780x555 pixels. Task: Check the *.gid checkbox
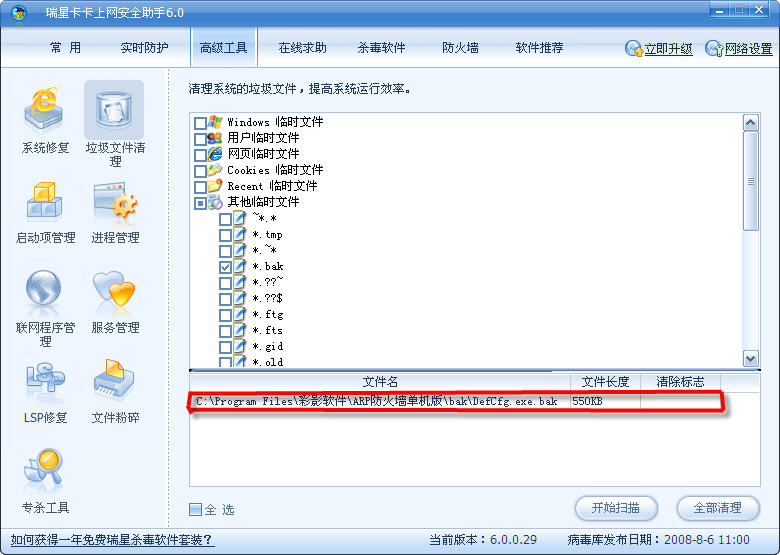225,347
